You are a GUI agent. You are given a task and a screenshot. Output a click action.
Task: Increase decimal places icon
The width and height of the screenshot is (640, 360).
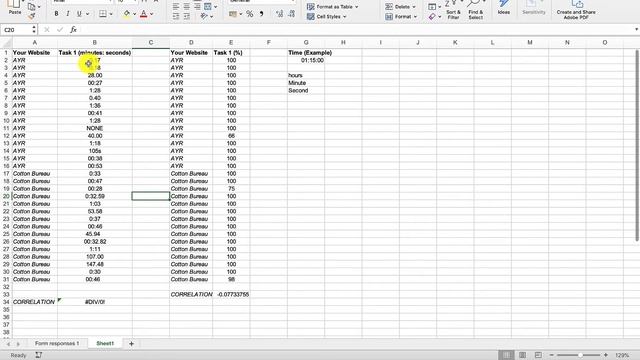click(x=280, y=14)
